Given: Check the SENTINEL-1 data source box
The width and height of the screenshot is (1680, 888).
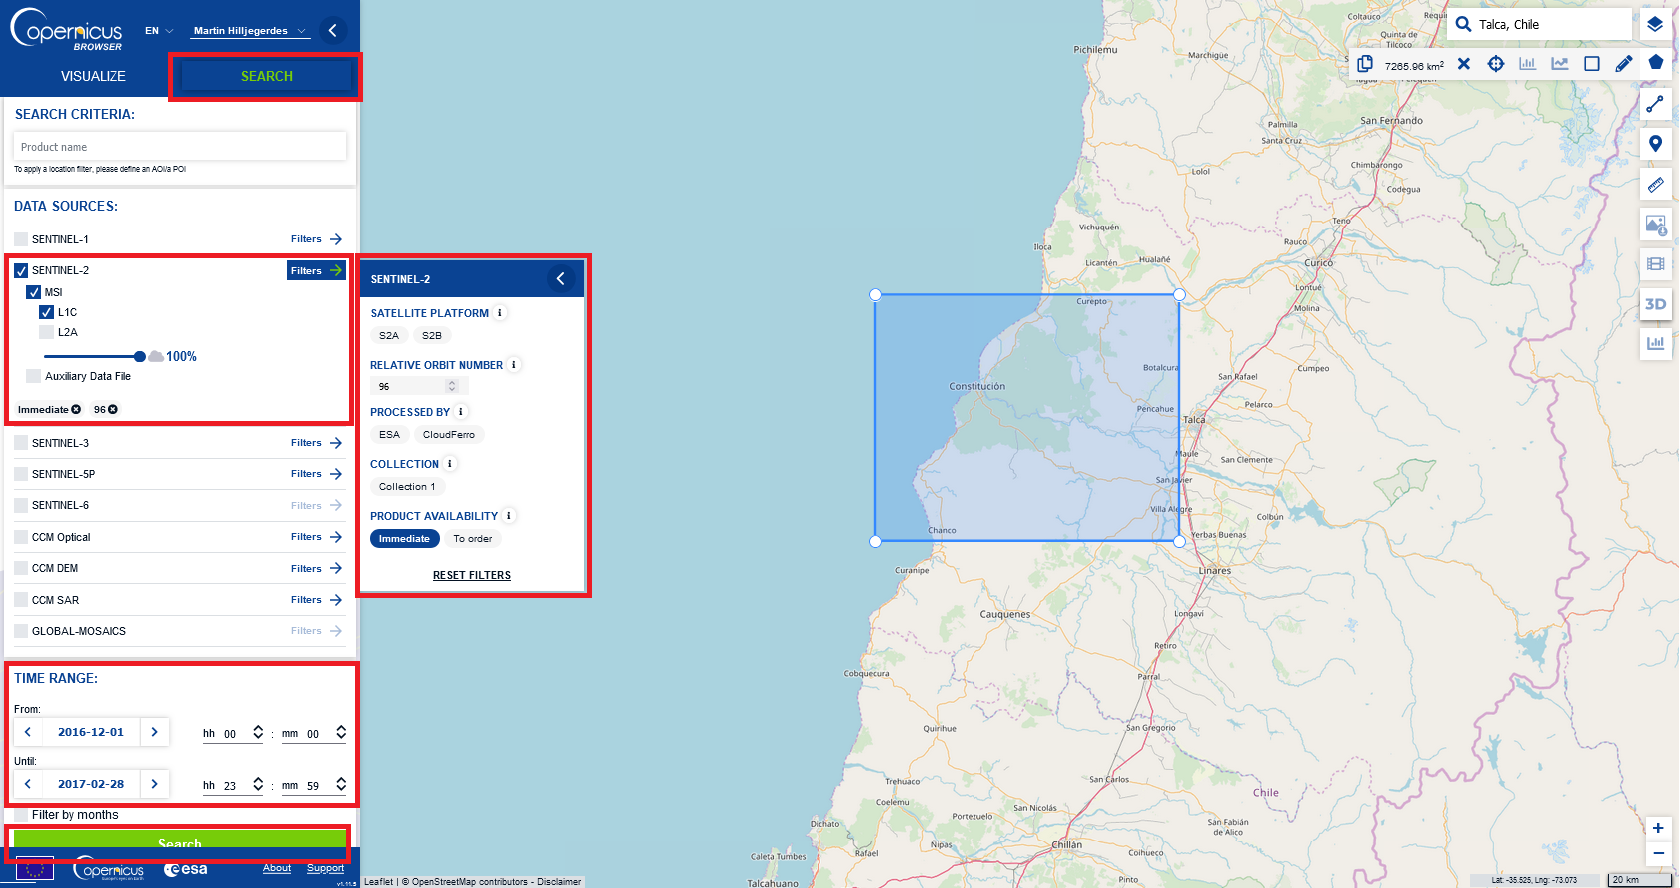Looking at the screenshot, I should click(x=21, y=239).
